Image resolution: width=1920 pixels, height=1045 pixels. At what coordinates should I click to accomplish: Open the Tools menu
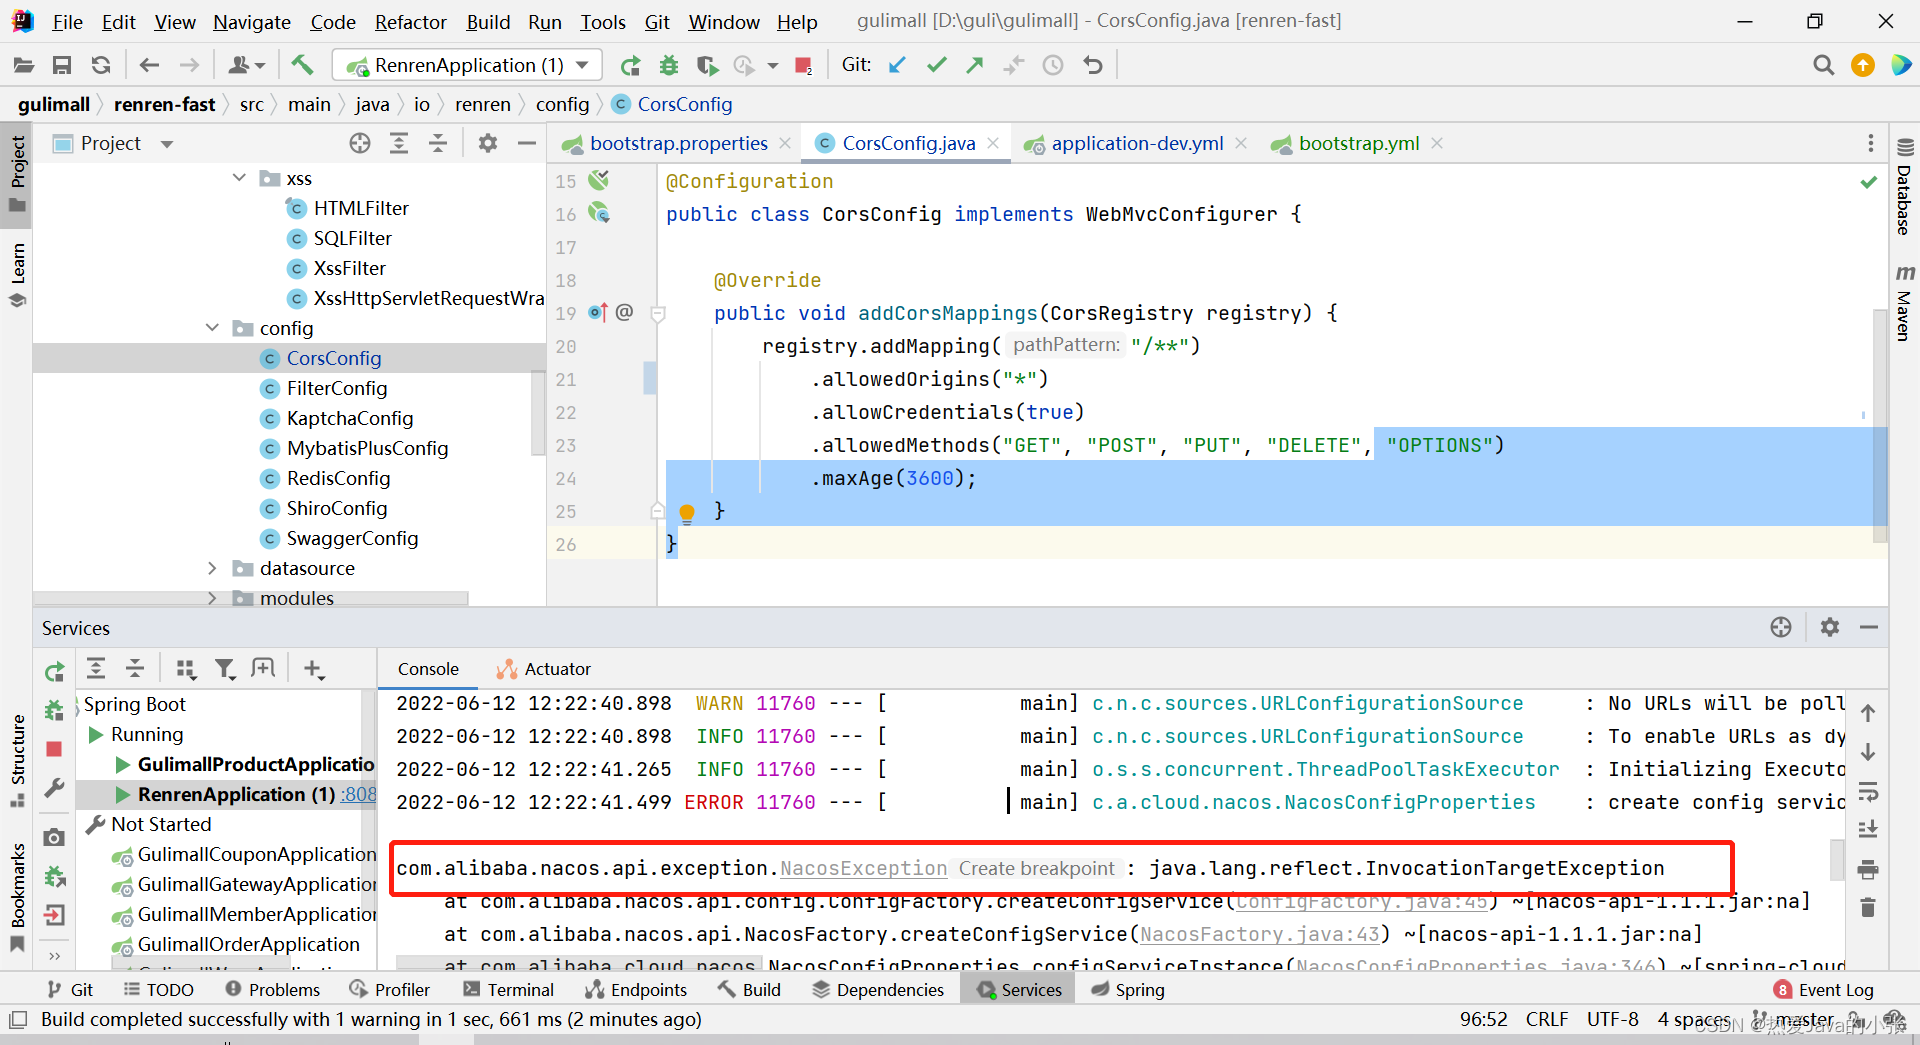point(603,22)
